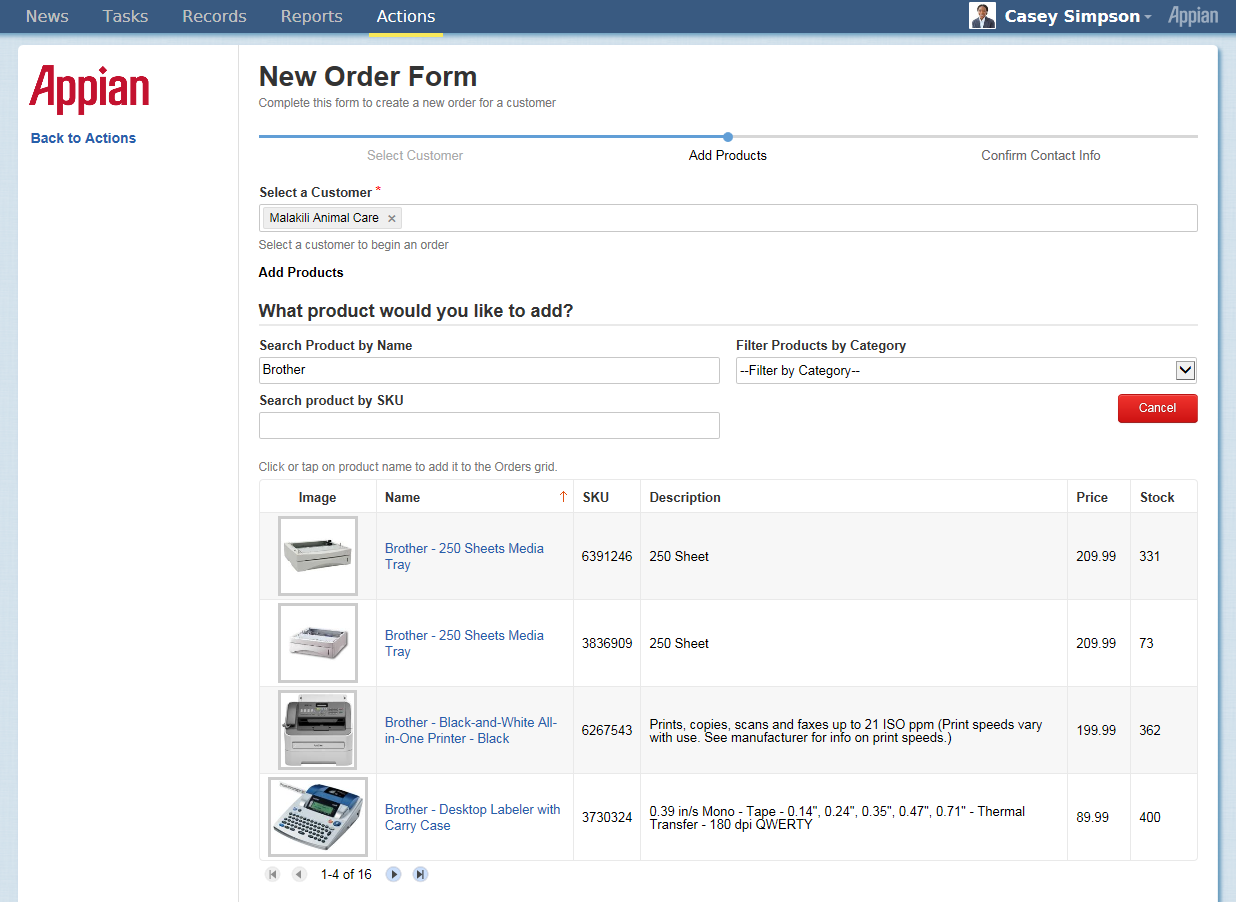
Task: Switch to the Records tab
Action: (214, 17)
